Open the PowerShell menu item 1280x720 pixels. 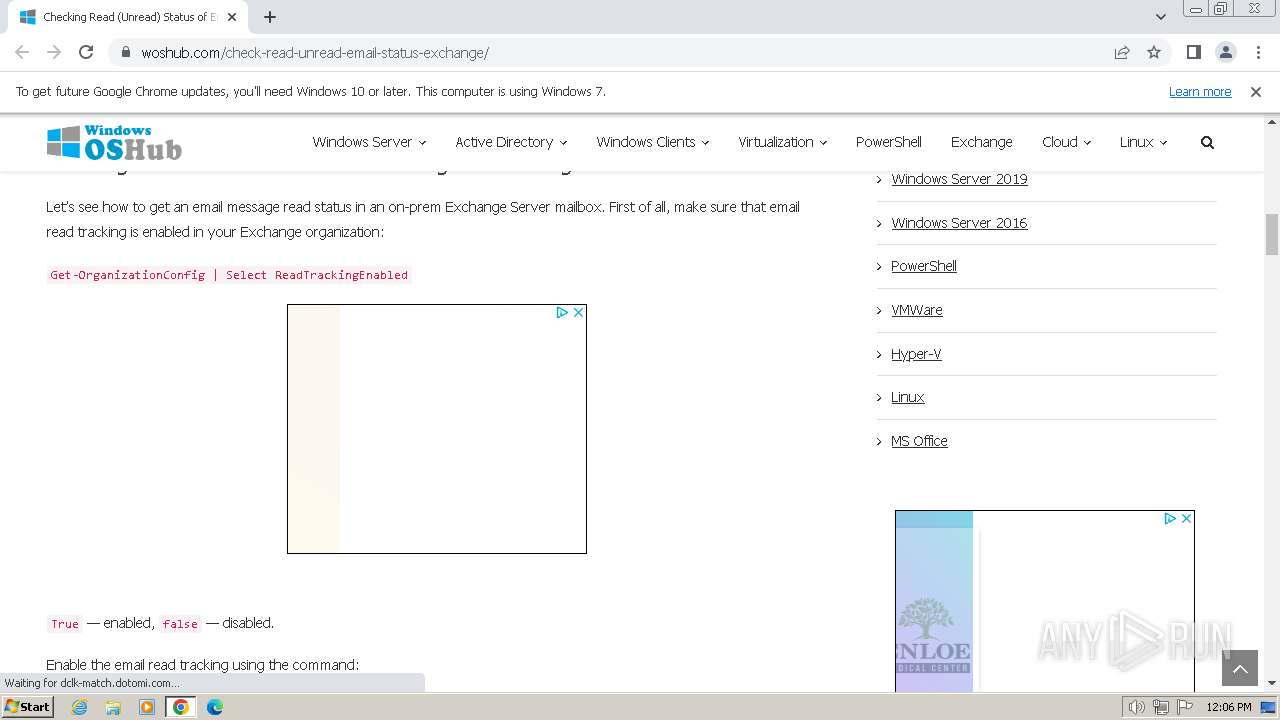889,142
